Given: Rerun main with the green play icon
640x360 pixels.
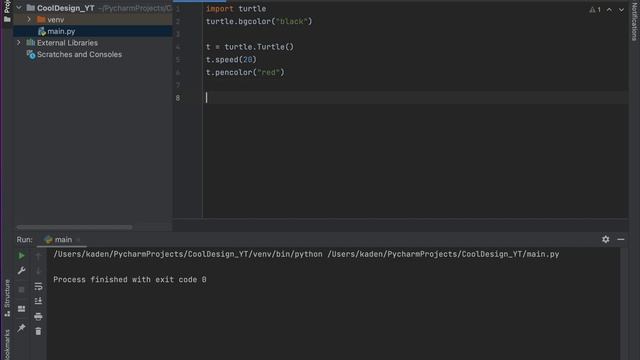Looking at the screenshot, I should pyautogui.click(x=21, y=256).
